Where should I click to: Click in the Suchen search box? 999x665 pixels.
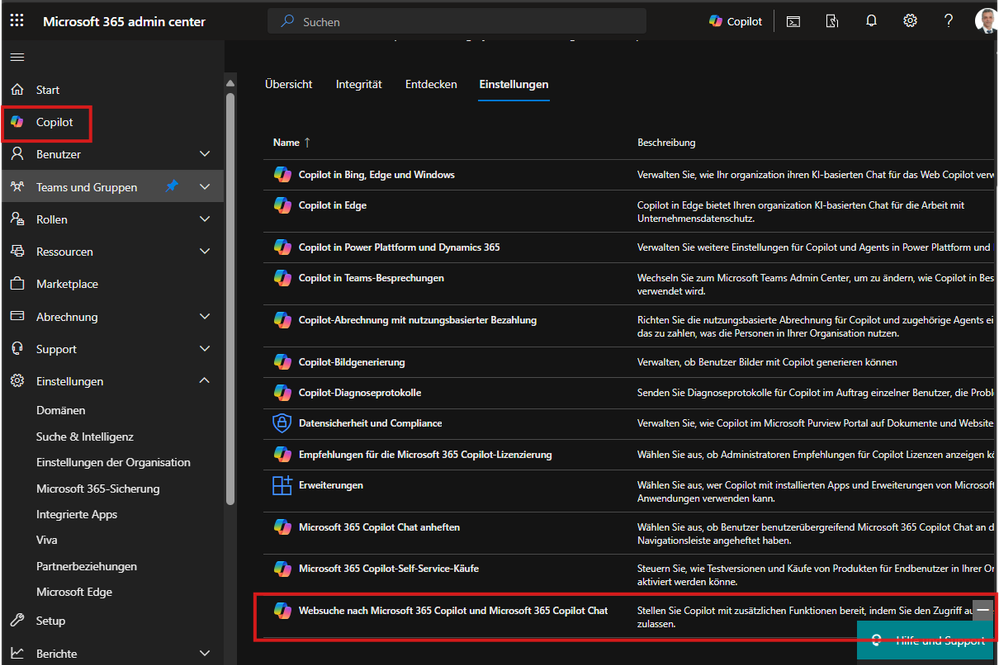pos(457,22)
